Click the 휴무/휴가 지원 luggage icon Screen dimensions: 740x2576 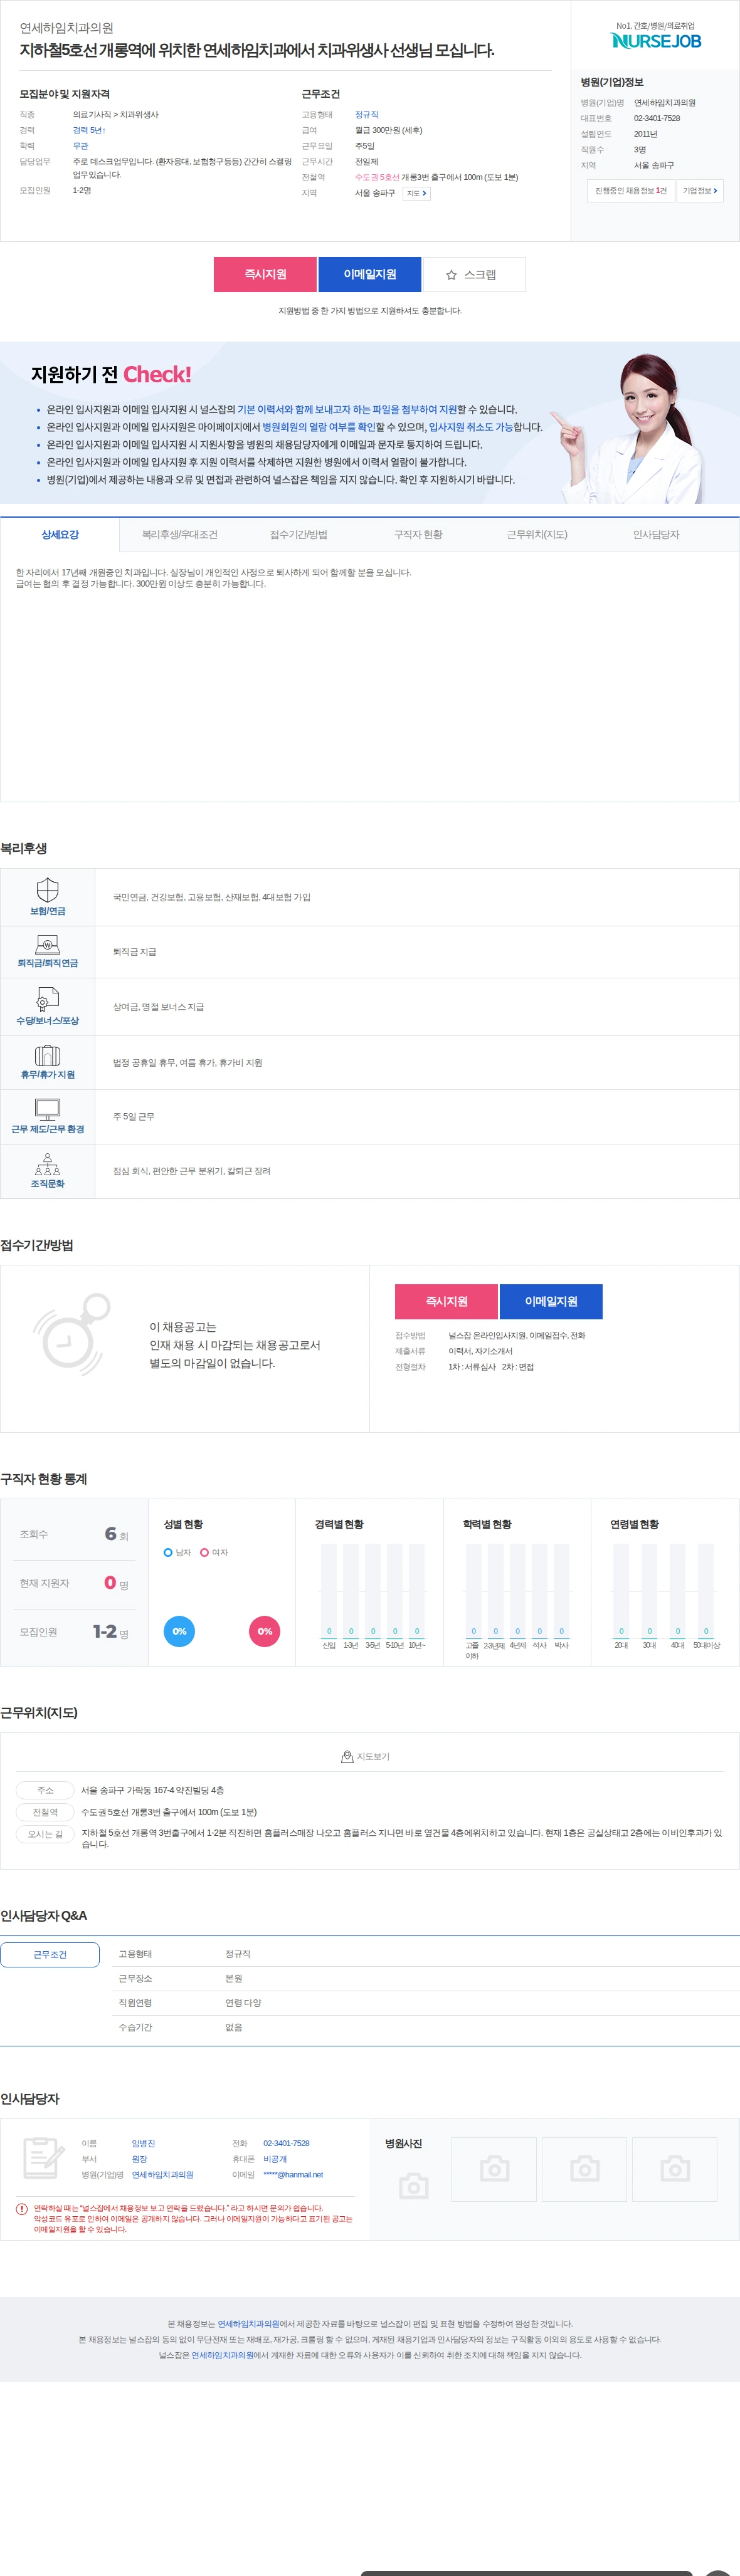pos(47,1055)
